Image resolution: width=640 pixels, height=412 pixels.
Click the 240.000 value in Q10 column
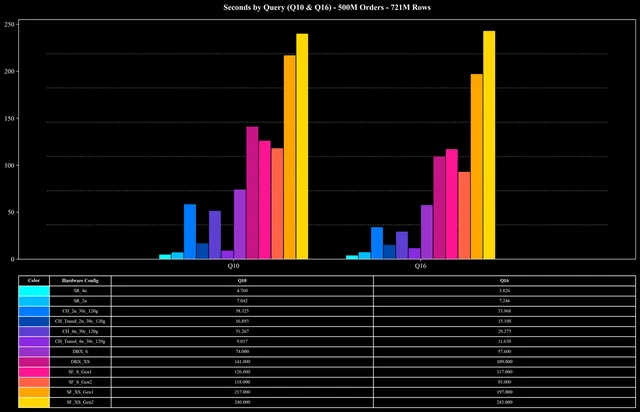(x=242, y=402)
